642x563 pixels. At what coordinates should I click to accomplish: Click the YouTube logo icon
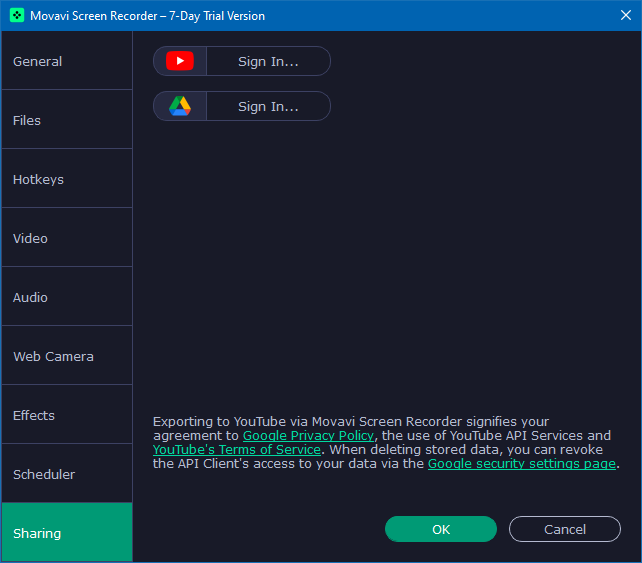click(180, 61)
